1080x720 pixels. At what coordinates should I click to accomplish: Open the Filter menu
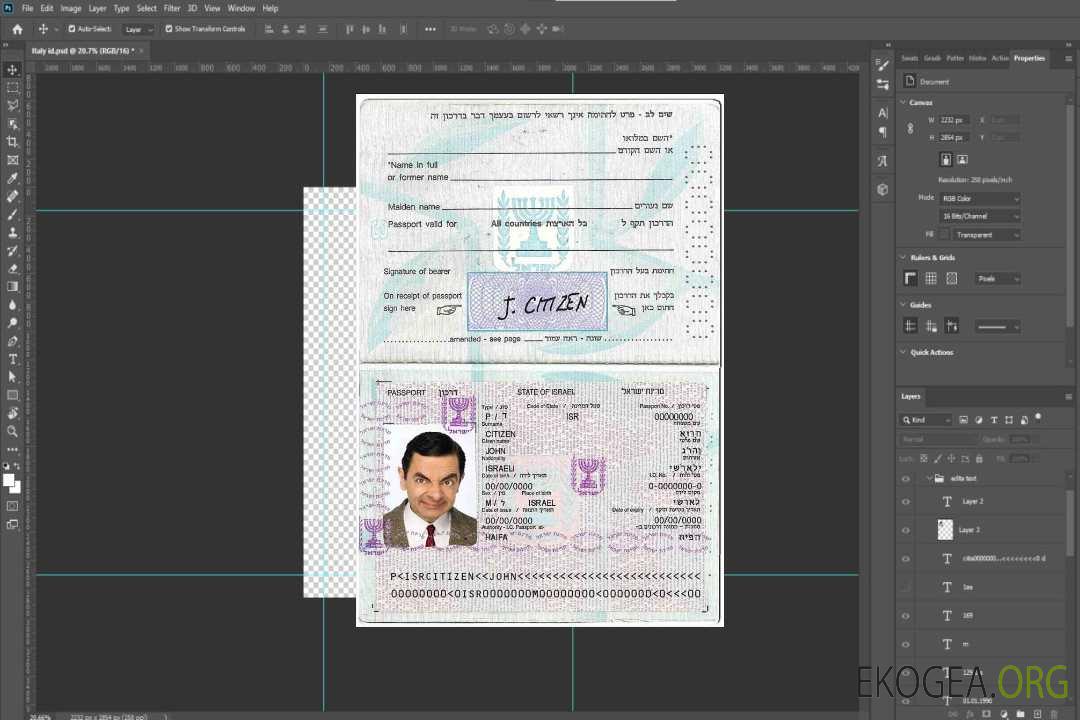coord(172,8)
